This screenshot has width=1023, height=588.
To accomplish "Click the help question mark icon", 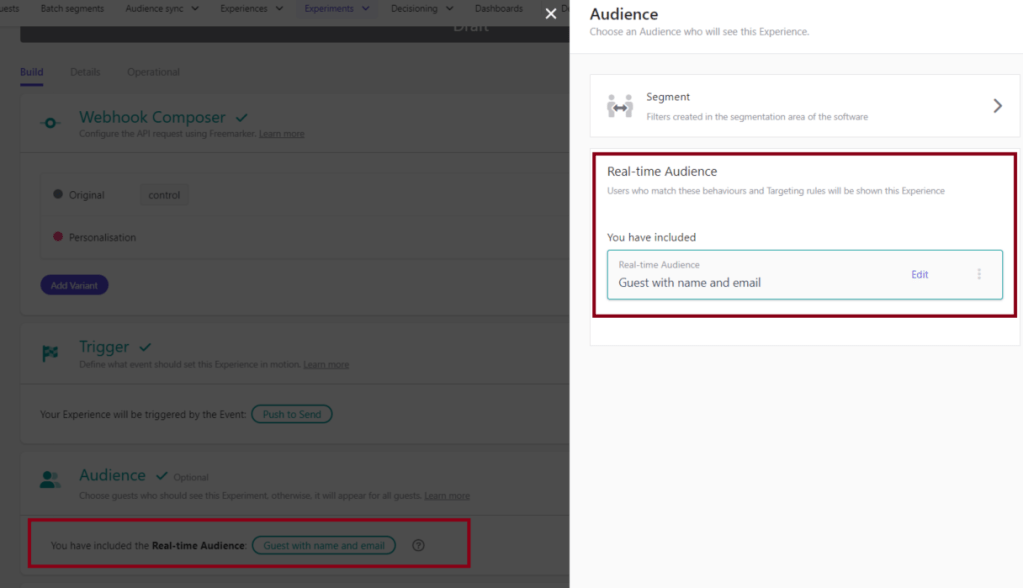I will tap(418, 545).
